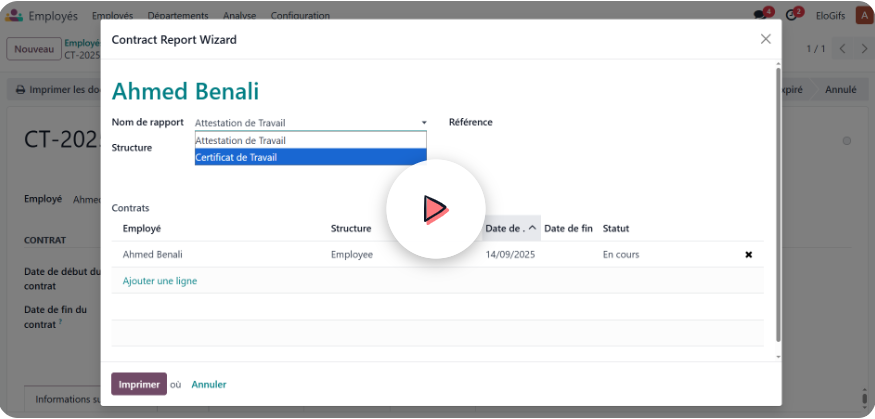Screen dimensions: 875x419
Task: Click the Imprimer button
Action: tap(139, 384)
